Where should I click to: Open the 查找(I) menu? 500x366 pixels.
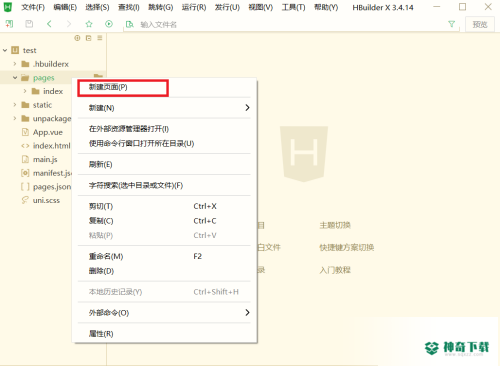(129, 7)
